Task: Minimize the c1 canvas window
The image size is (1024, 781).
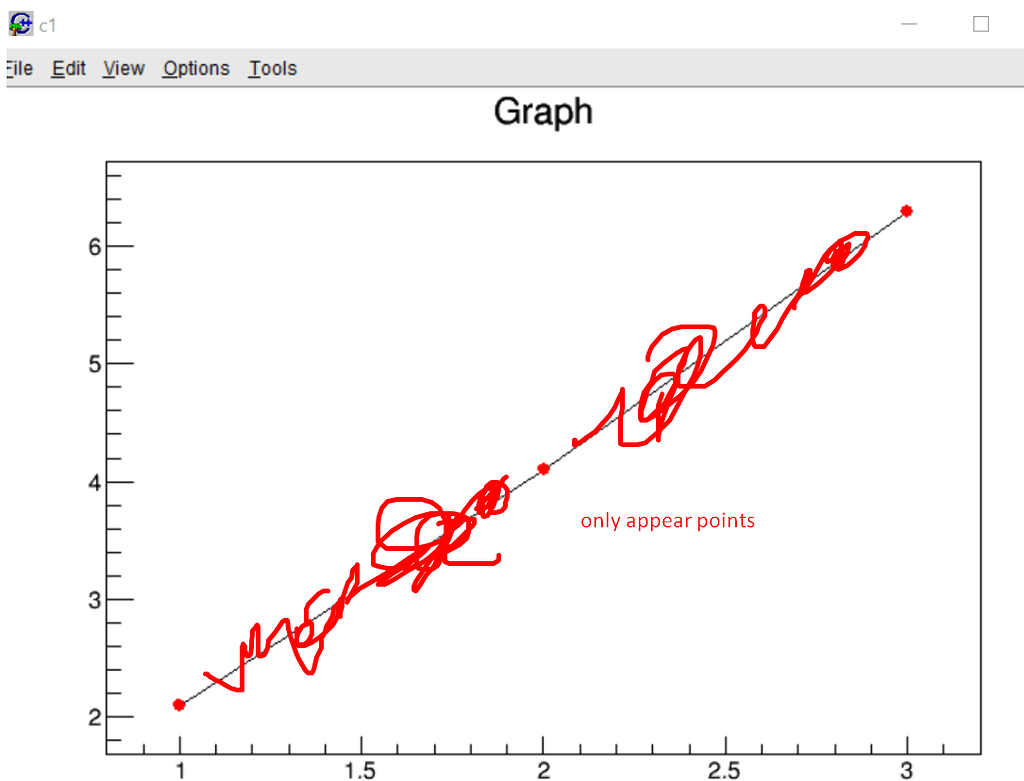Action: 908,22
